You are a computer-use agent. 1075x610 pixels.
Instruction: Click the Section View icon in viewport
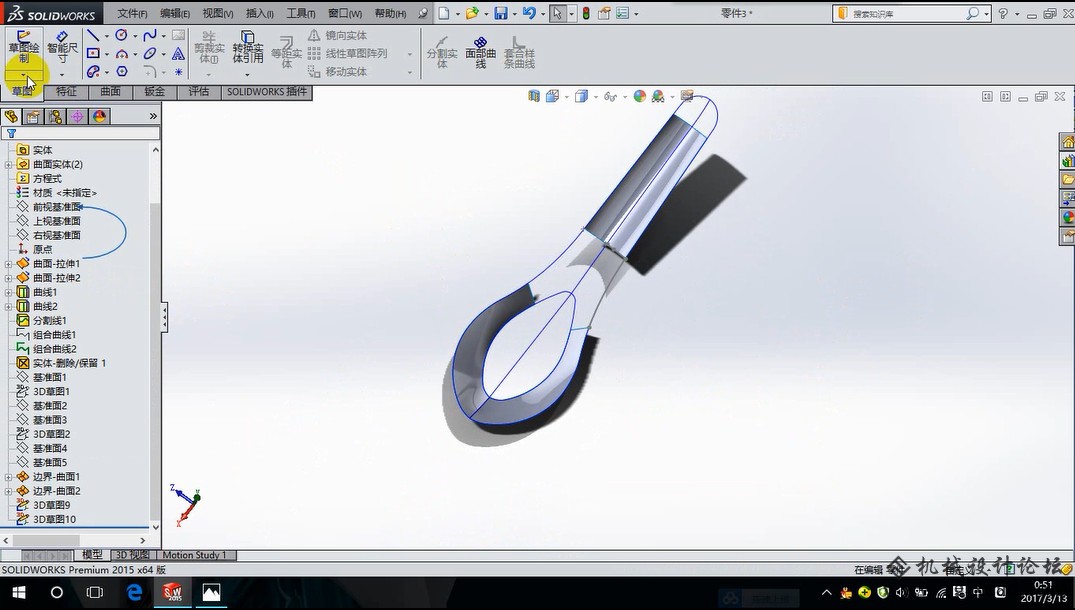(x=534, y=96)
